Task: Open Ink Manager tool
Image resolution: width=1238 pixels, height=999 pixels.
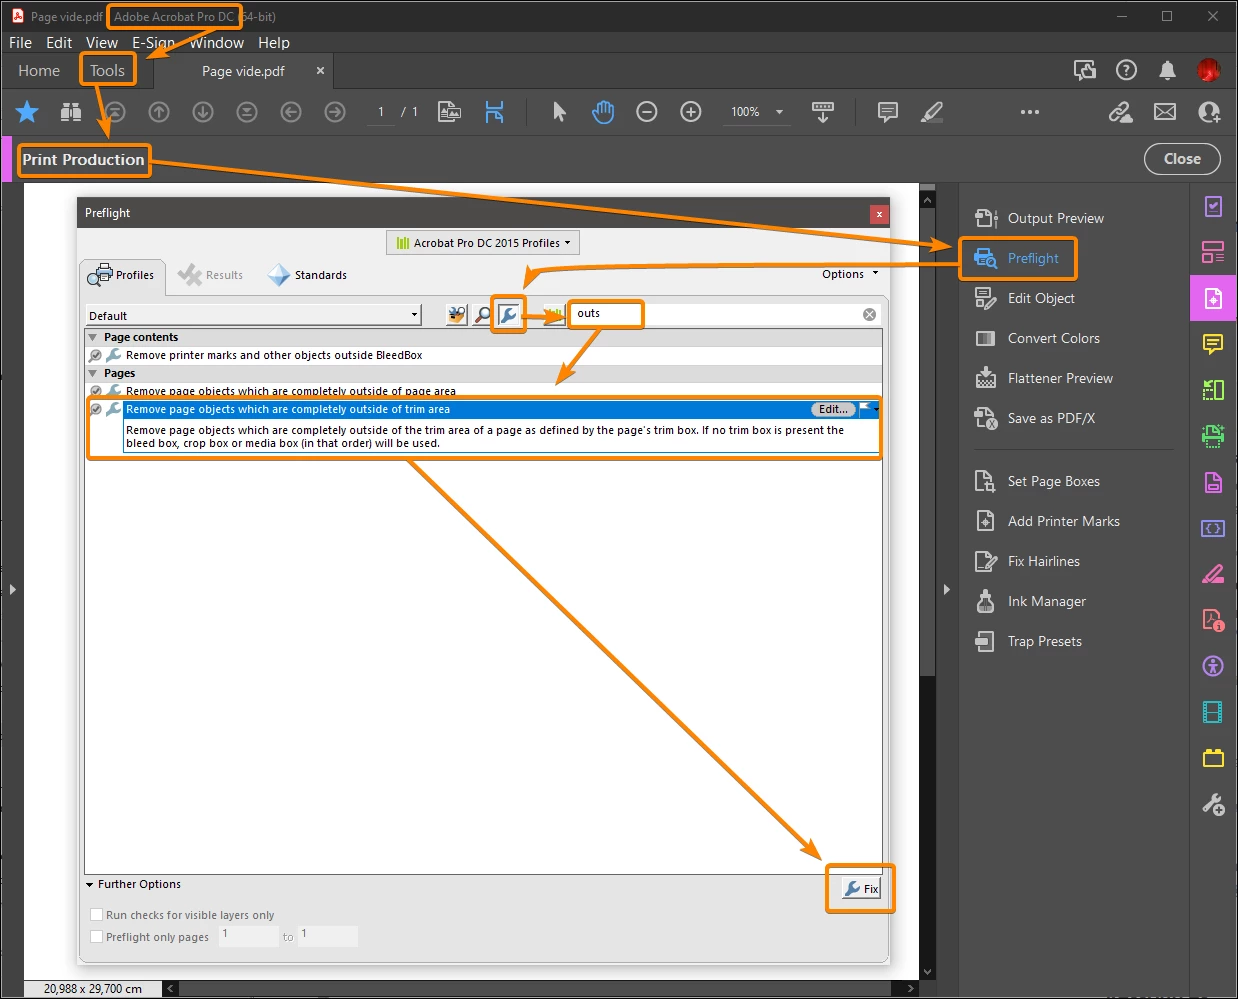Action: tap(1031, 601)
